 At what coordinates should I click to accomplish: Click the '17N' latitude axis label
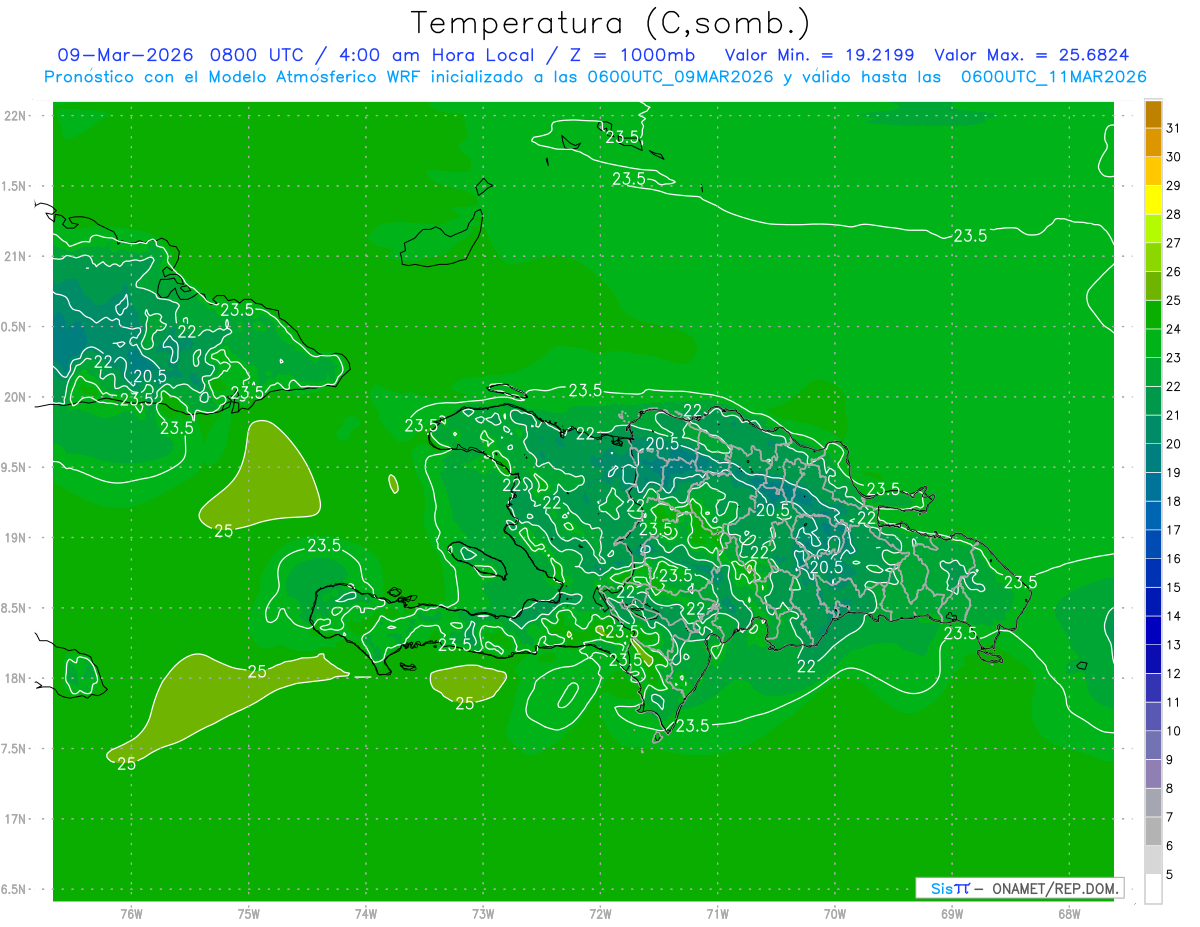coord(15,820)
